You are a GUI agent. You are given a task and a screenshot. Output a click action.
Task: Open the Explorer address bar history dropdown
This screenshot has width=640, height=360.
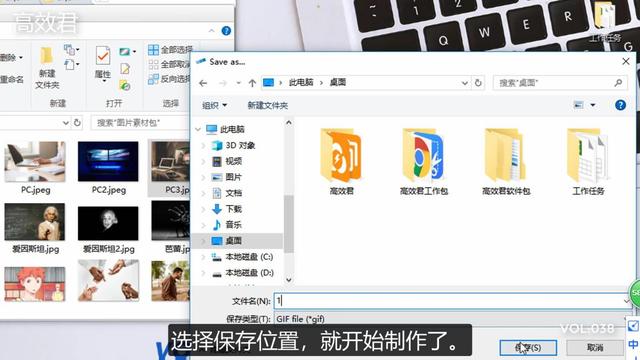pos(65,122)
